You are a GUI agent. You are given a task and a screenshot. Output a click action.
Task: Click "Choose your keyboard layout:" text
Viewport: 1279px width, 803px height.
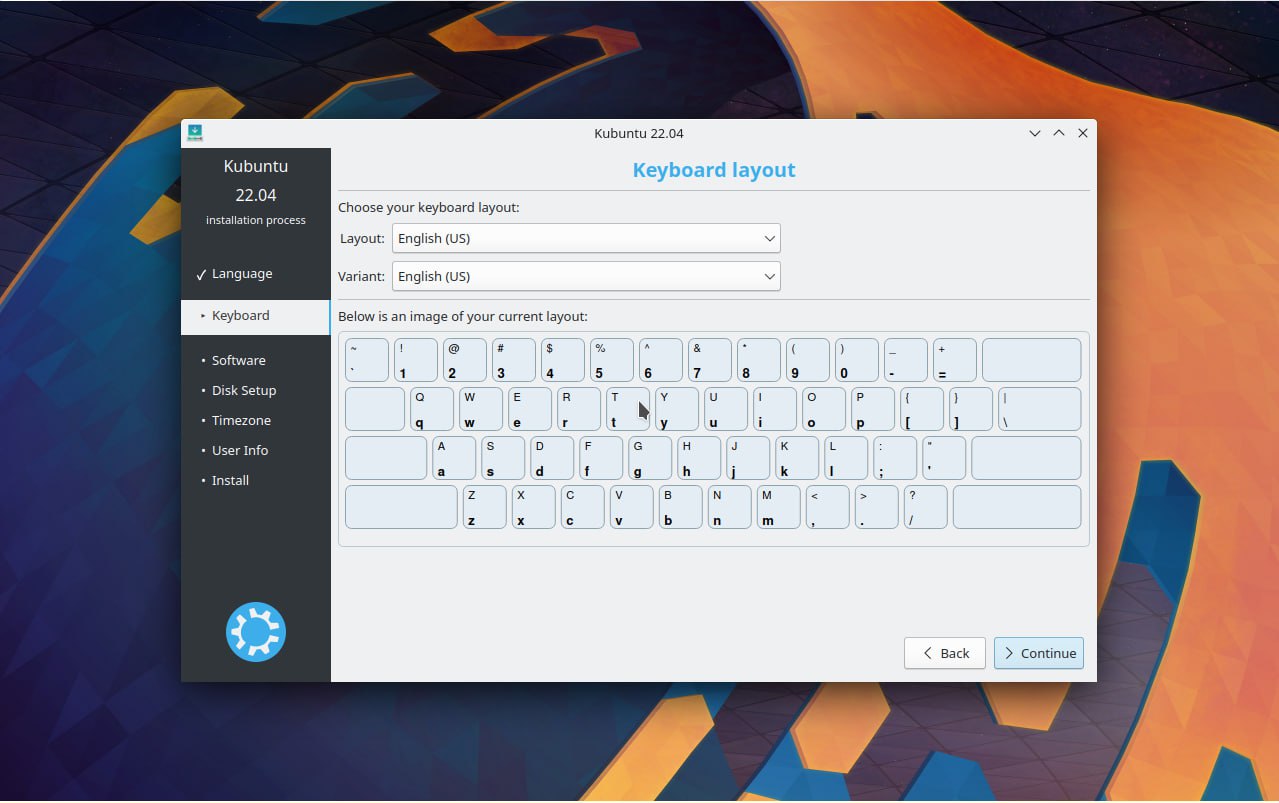(429, 207)
